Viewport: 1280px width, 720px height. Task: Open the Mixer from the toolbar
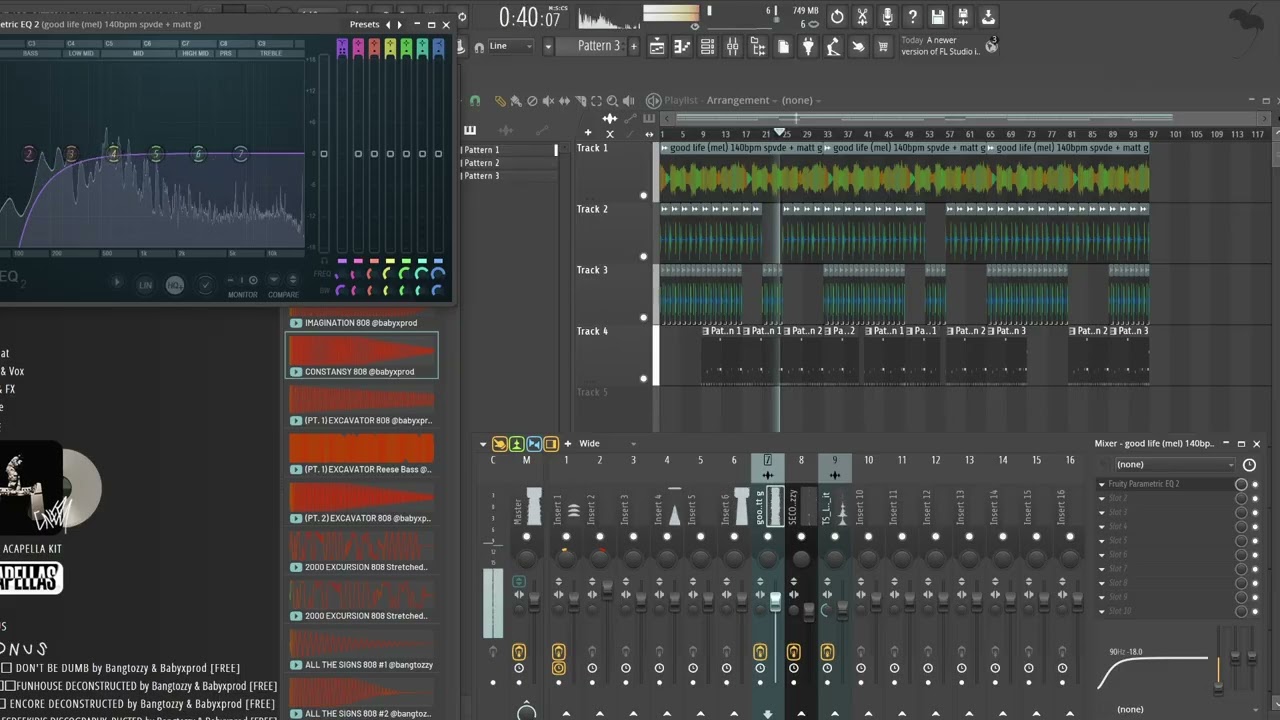(x=732, y=46)
